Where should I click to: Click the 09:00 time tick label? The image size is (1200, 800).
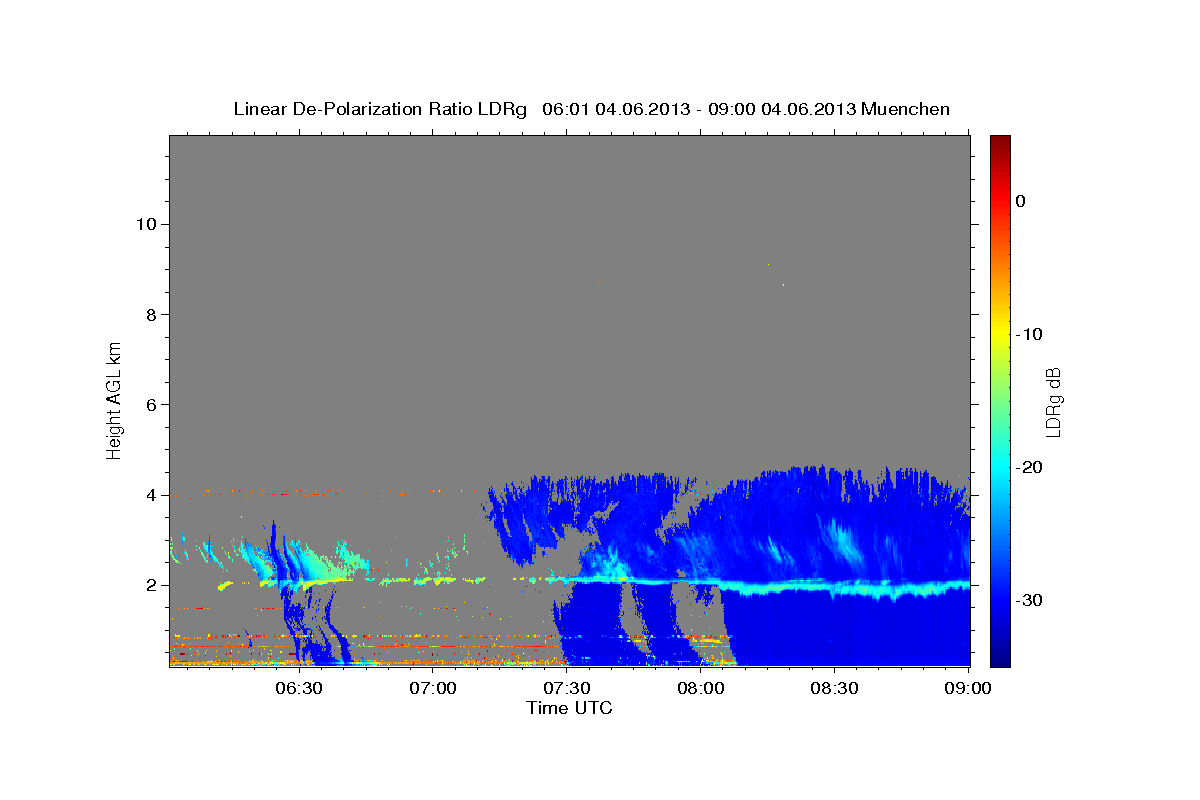(969, 689)
